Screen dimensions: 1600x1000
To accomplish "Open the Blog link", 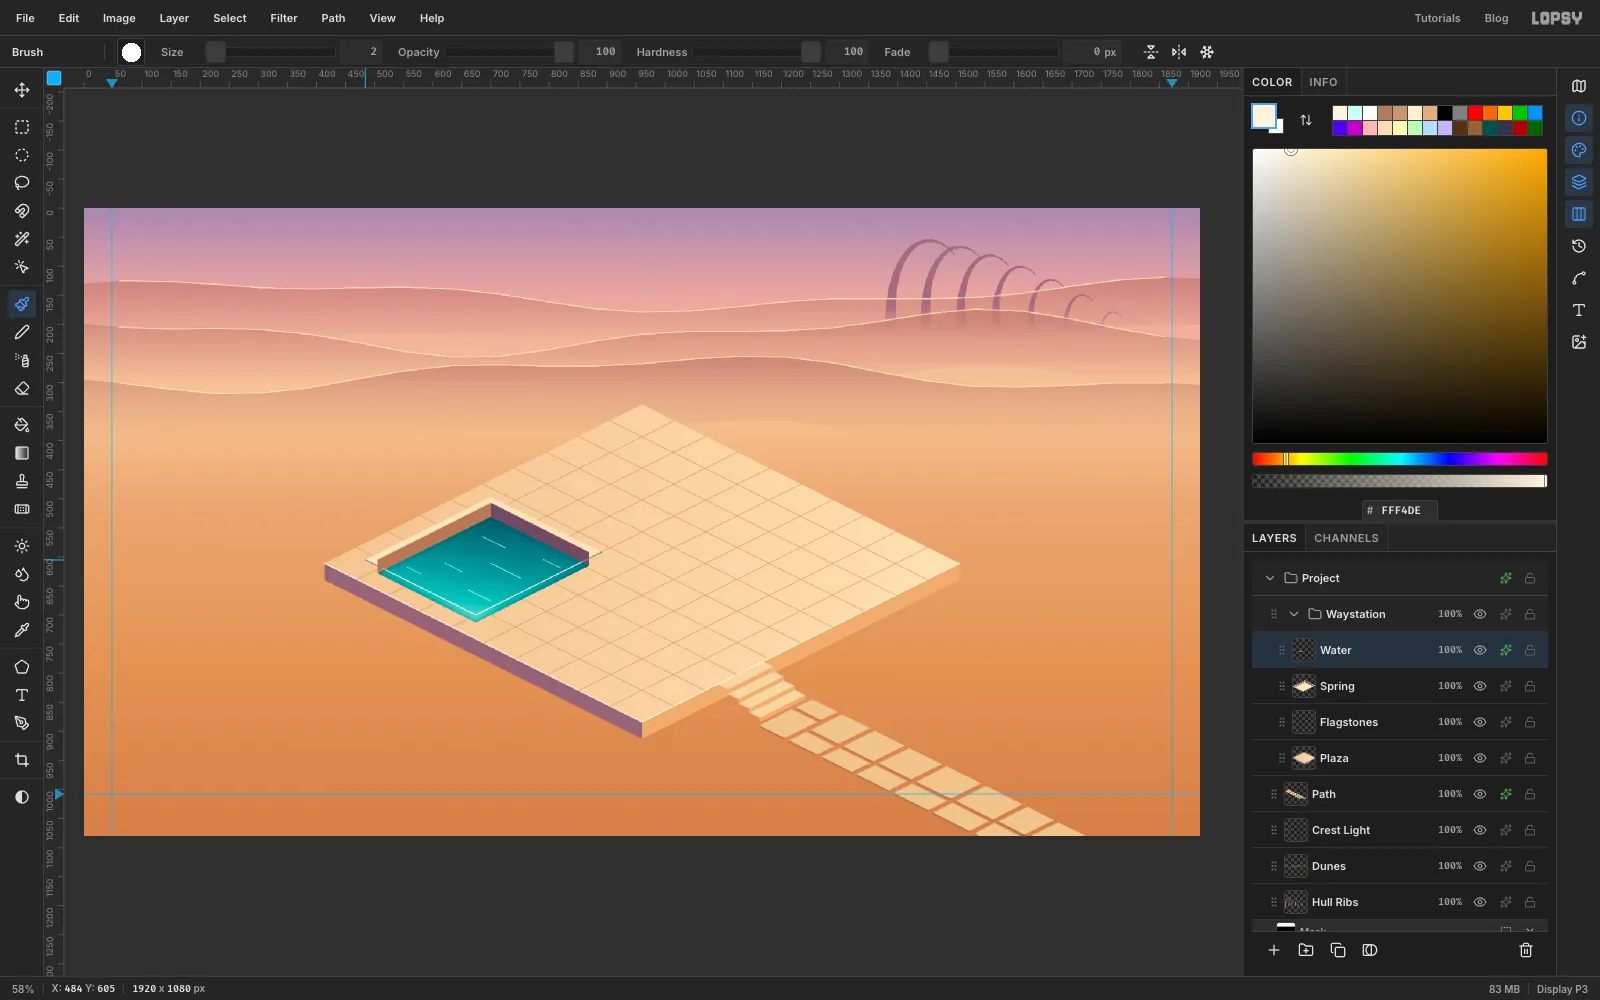I will (x=1496, y=18).
